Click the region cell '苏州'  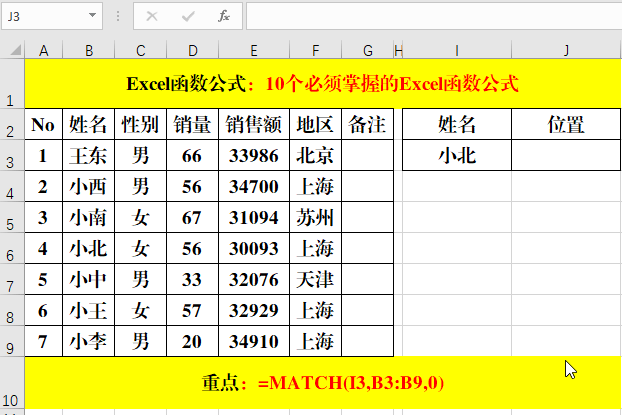click(x=315, y=217)
